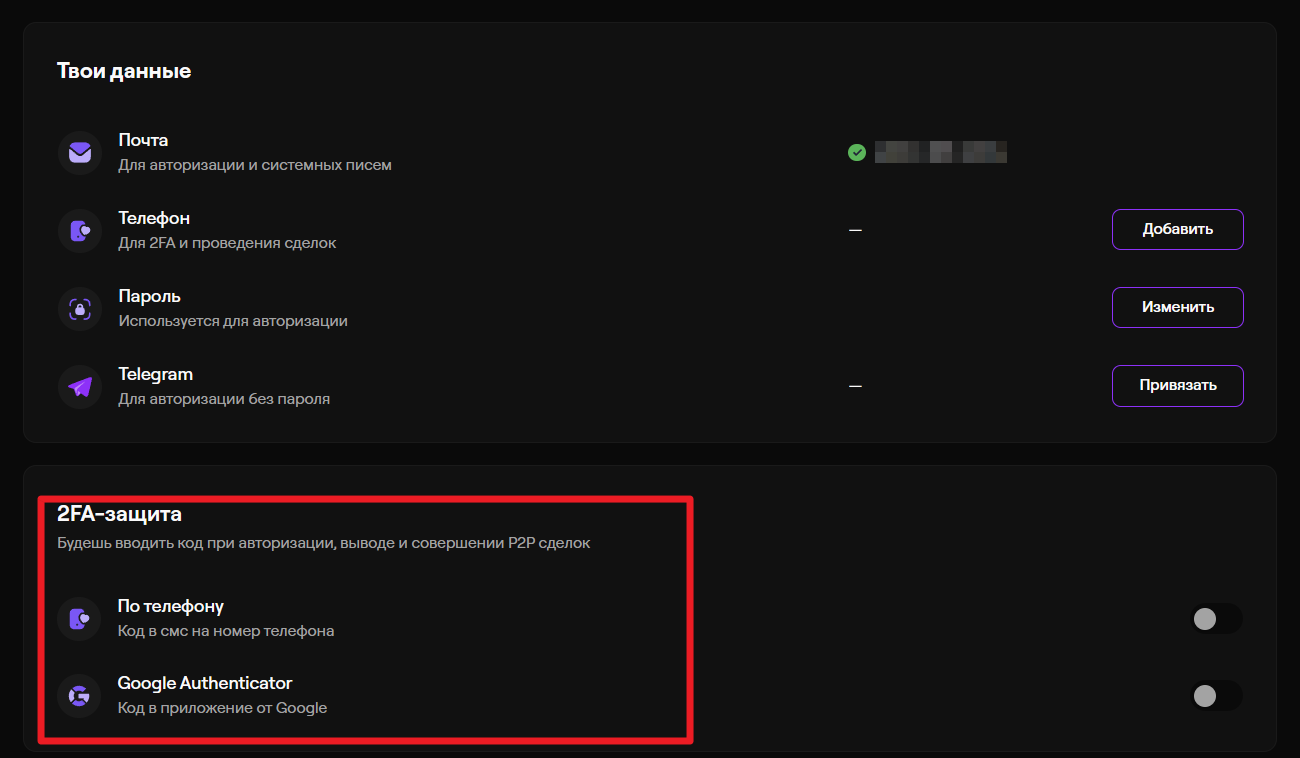Click the Привязать button for Telegram
This screenshot has width=1300, height=758.
1178,386
